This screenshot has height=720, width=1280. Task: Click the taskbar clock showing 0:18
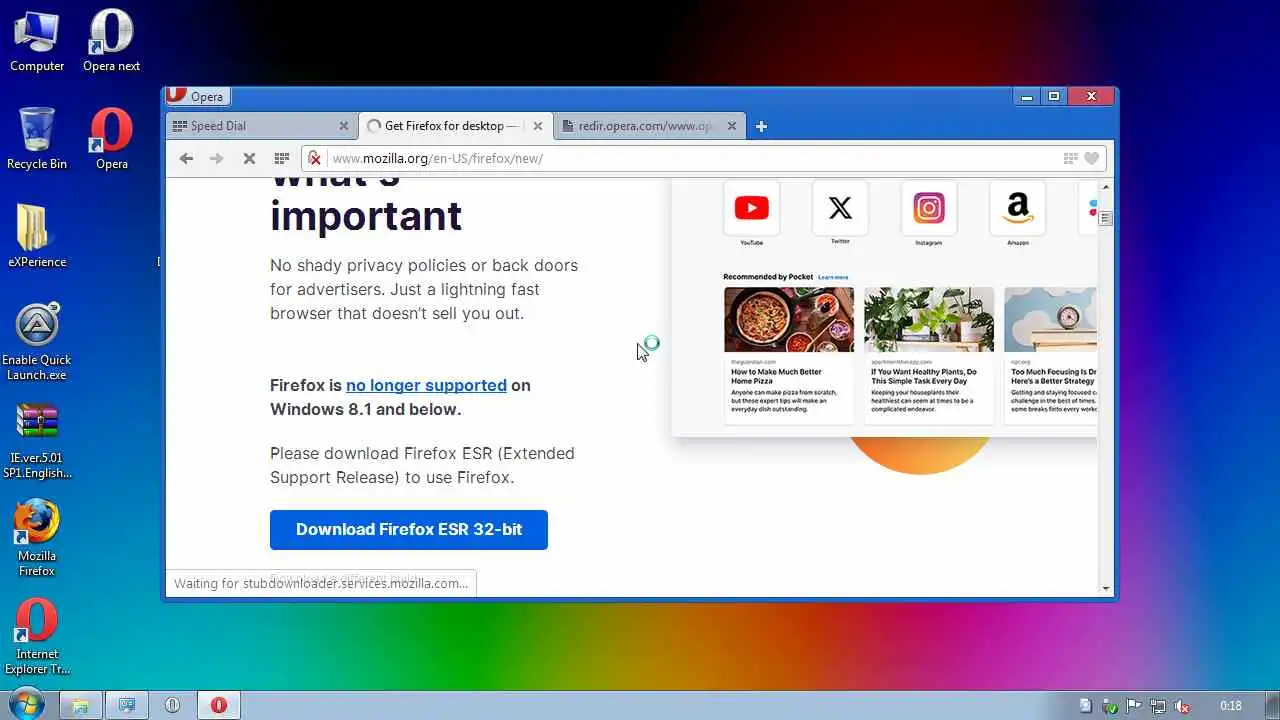(1231, 705)
